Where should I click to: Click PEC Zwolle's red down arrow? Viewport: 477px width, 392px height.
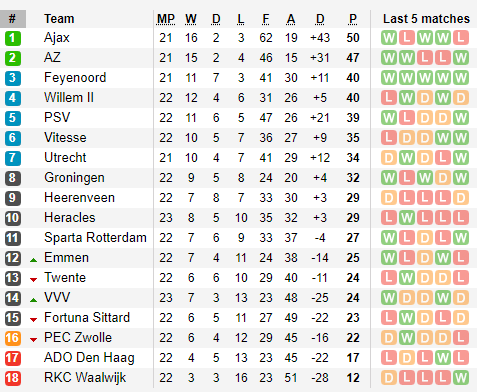tap(33, 340)
